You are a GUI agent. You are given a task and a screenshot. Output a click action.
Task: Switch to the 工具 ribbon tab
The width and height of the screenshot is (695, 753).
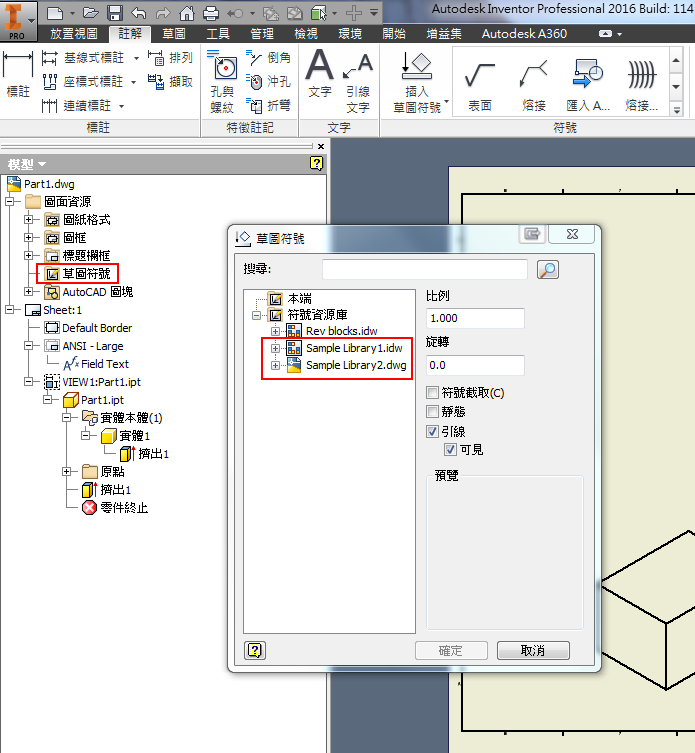click(x=218, y=34)
